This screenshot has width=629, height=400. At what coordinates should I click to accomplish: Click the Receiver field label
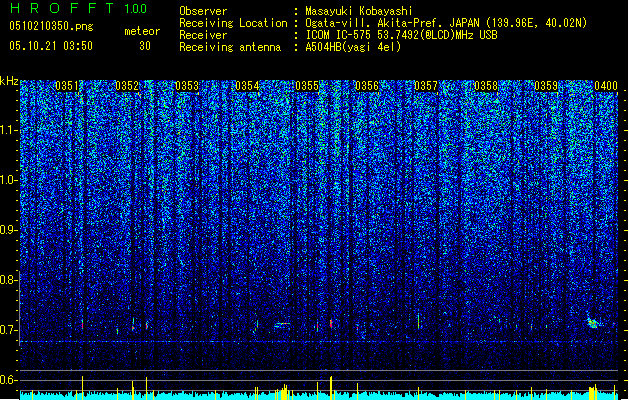point(203,35)
